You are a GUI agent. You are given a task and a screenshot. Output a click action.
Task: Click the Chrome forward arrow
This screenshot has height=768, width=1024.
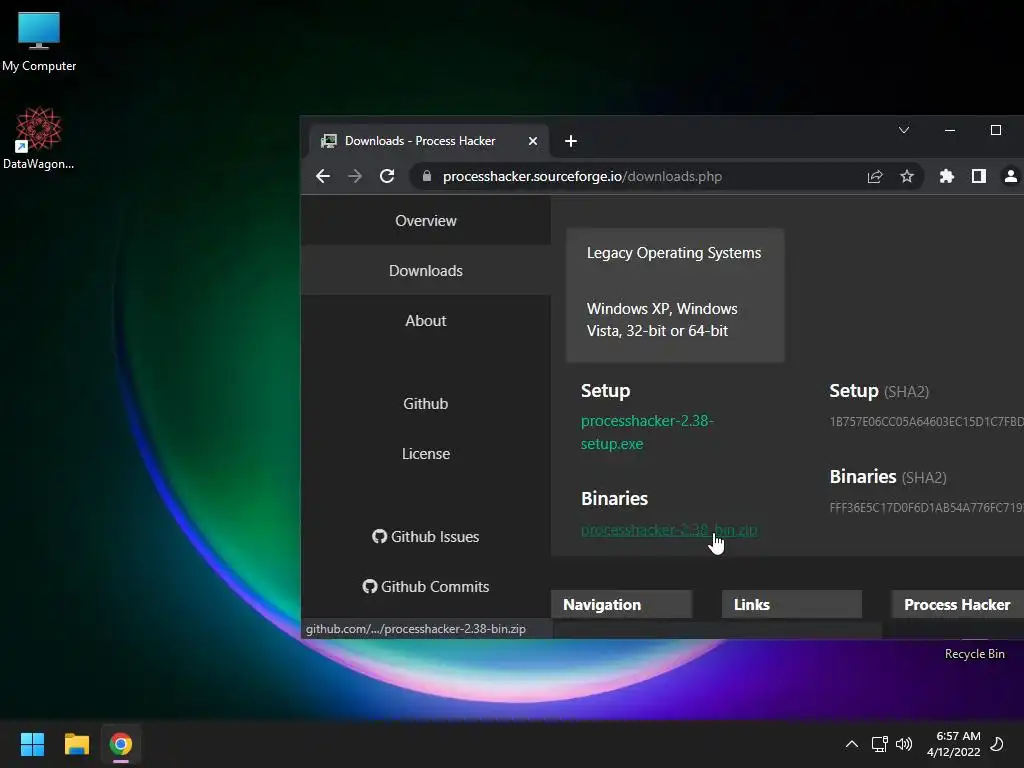click(355, 176)
